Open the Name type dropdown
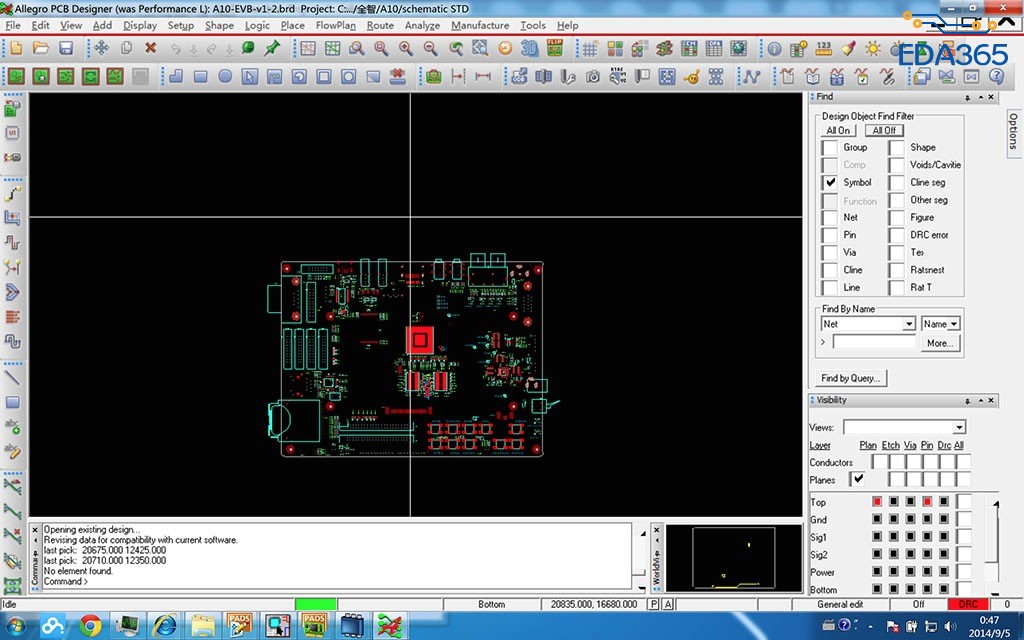This screenshot has width=1024, height=640. point(954,324)
